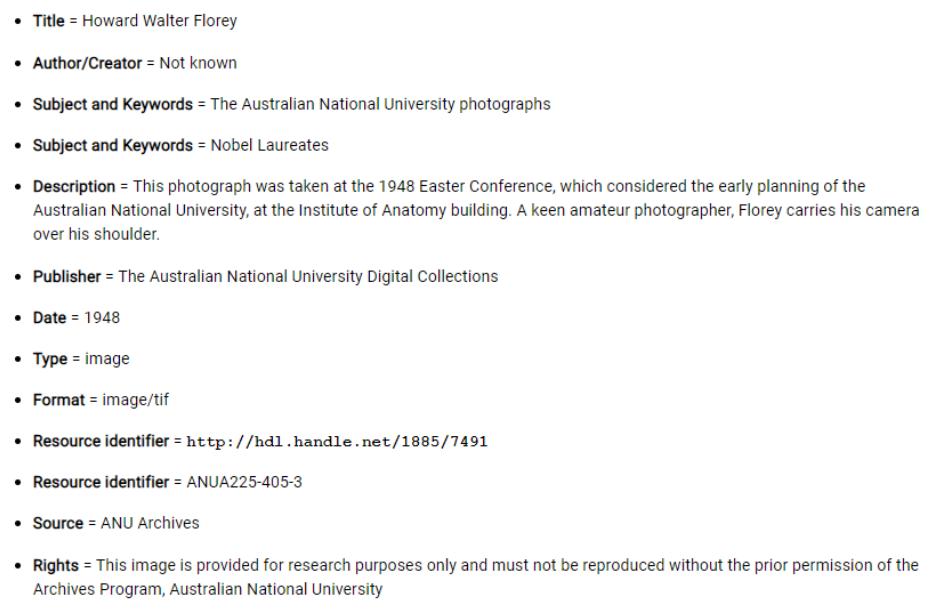This screenshot has height=614, width=947.
Task: Click the Rights label
Action: pyautogui.click(x=56, y=565)
